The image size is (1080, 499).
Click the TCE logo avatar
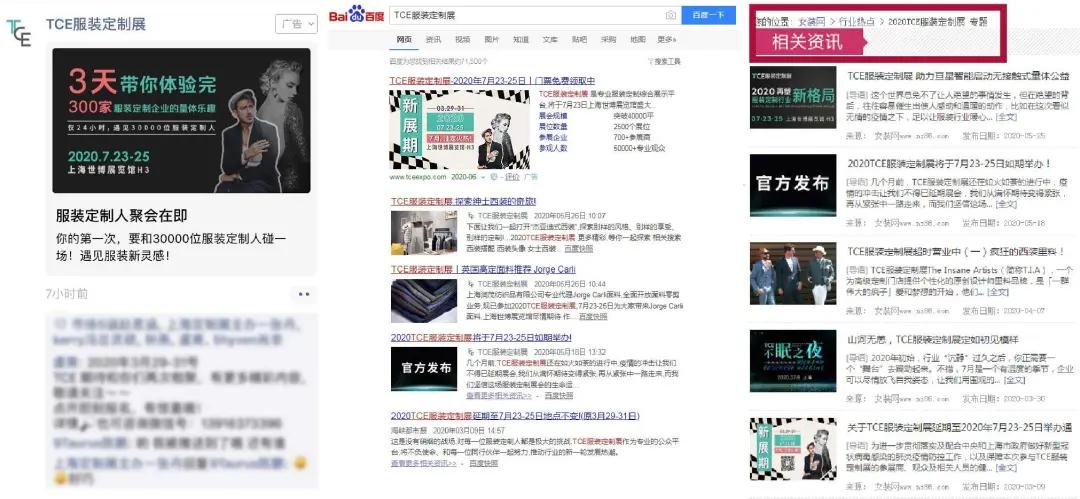click(19, 31)
